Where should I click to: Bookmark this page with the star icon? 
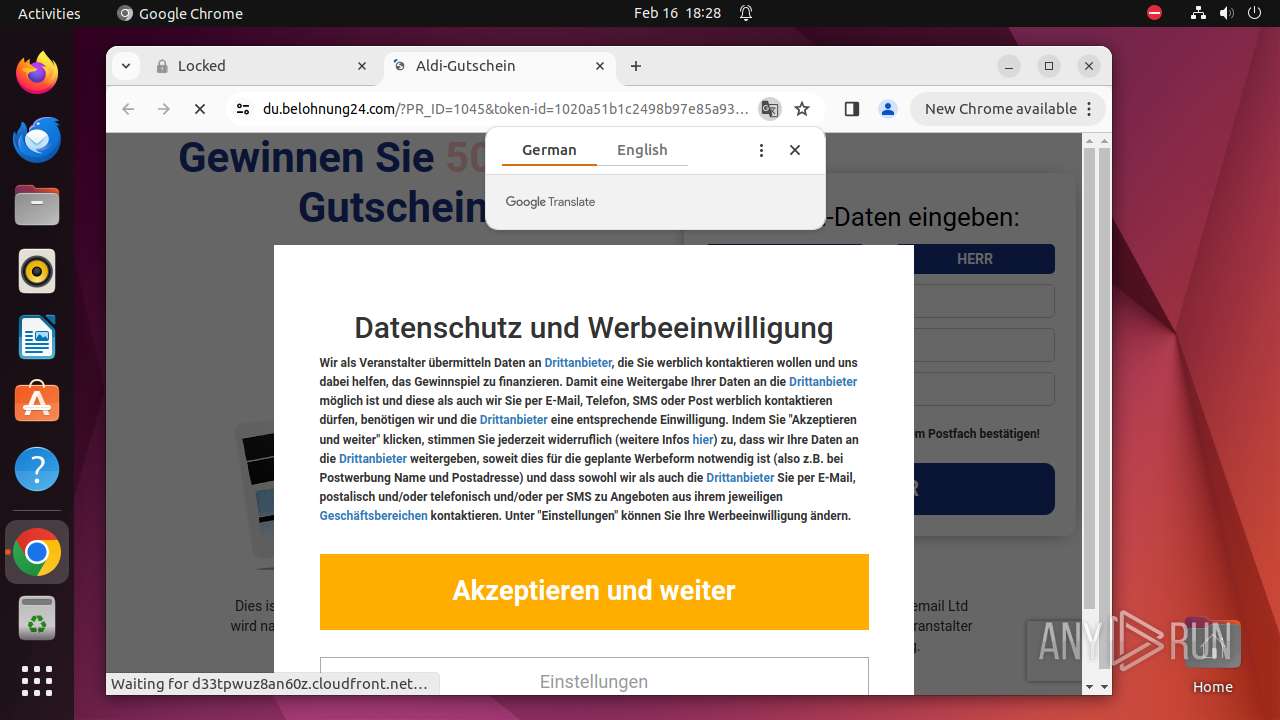[x=802, y=109]
